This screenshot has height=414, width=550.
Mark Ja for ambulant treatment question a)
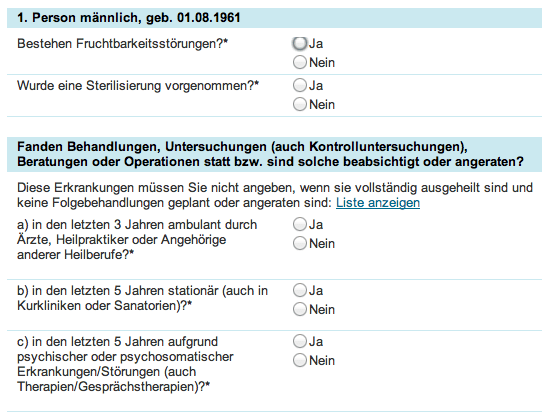tap(300, 224)
